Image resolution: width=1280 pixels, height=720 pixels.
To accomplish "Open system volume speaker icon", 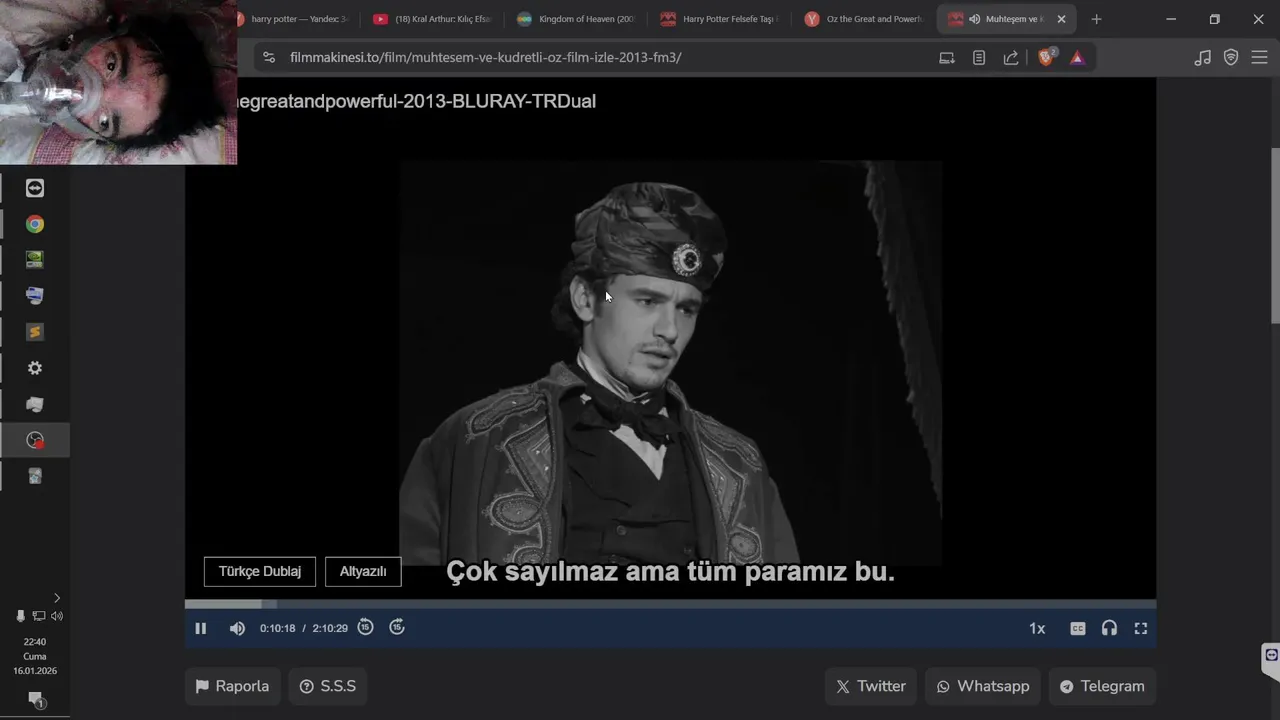I will (x=57, y=616).
